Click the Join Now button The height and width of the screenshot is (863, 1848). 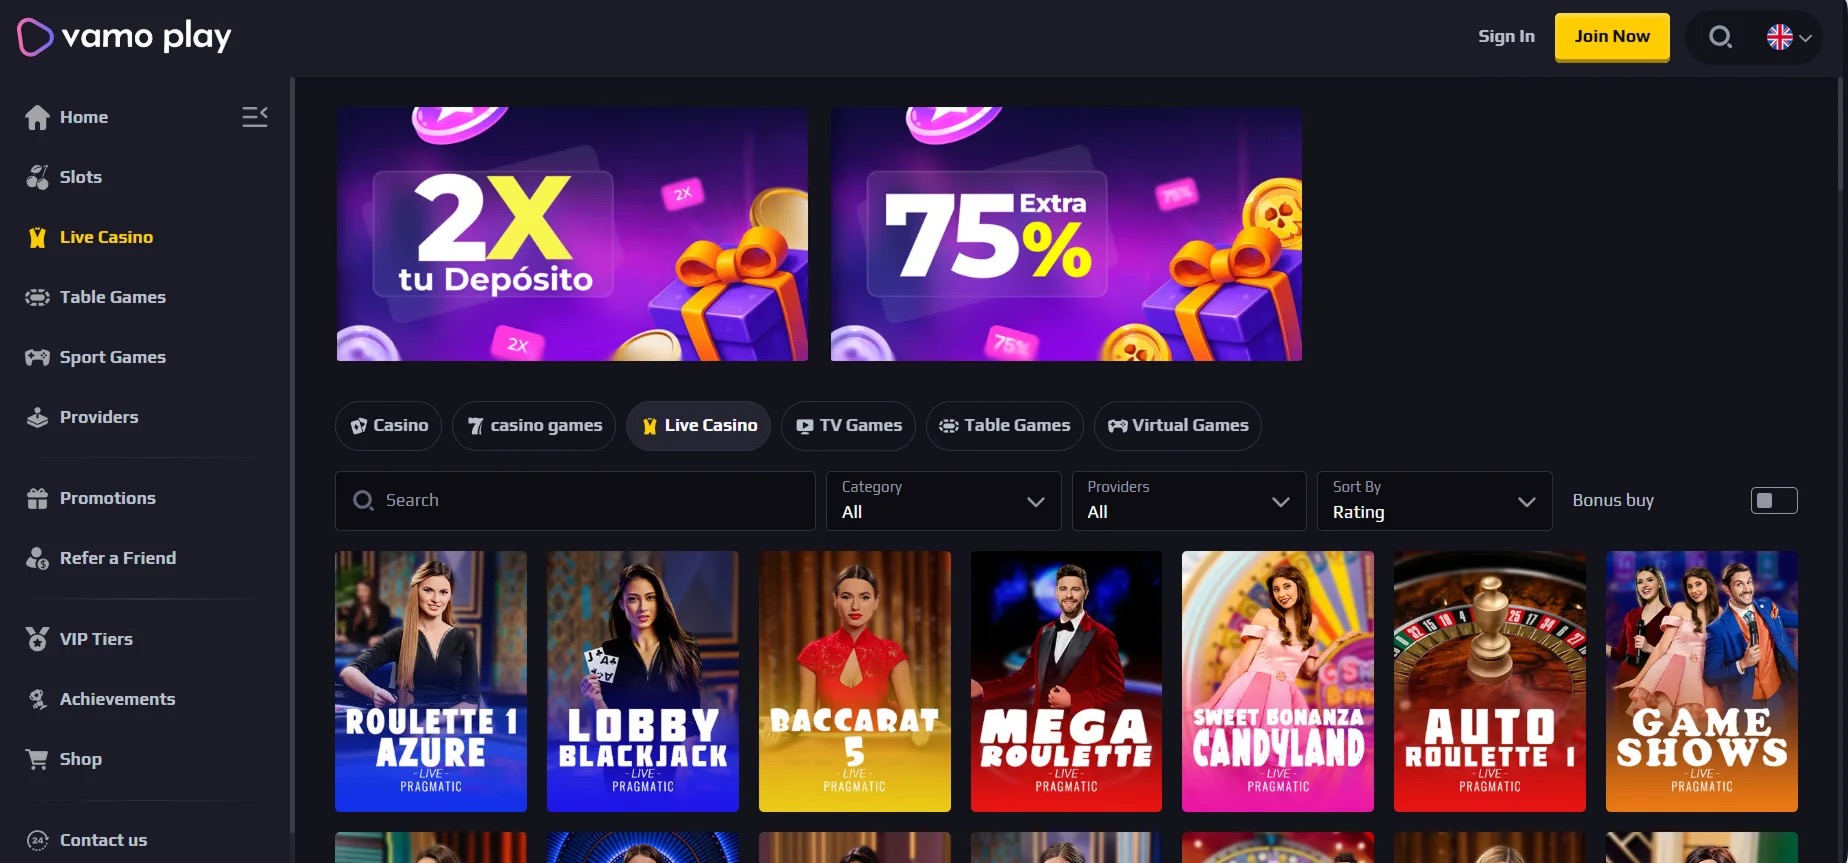pos(1612,37)
